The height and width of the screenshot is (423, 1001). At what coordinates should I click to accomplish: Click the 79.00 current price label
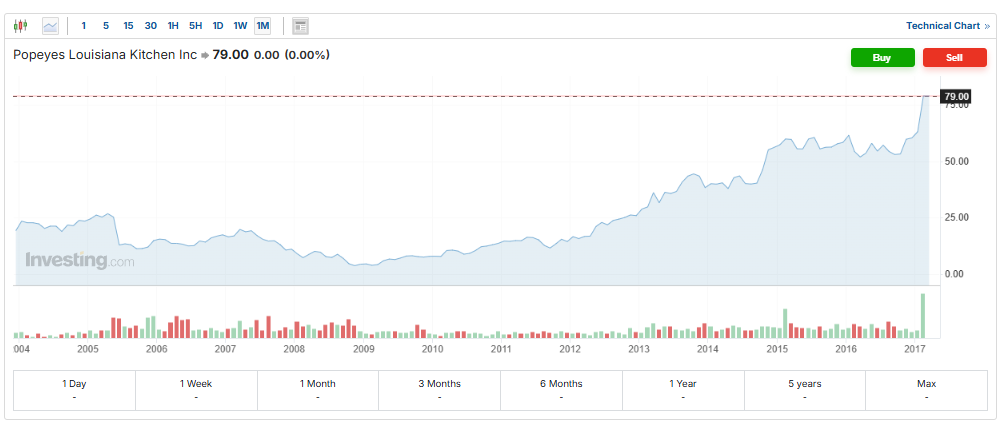pyautogui.click(x=957, y=96)
